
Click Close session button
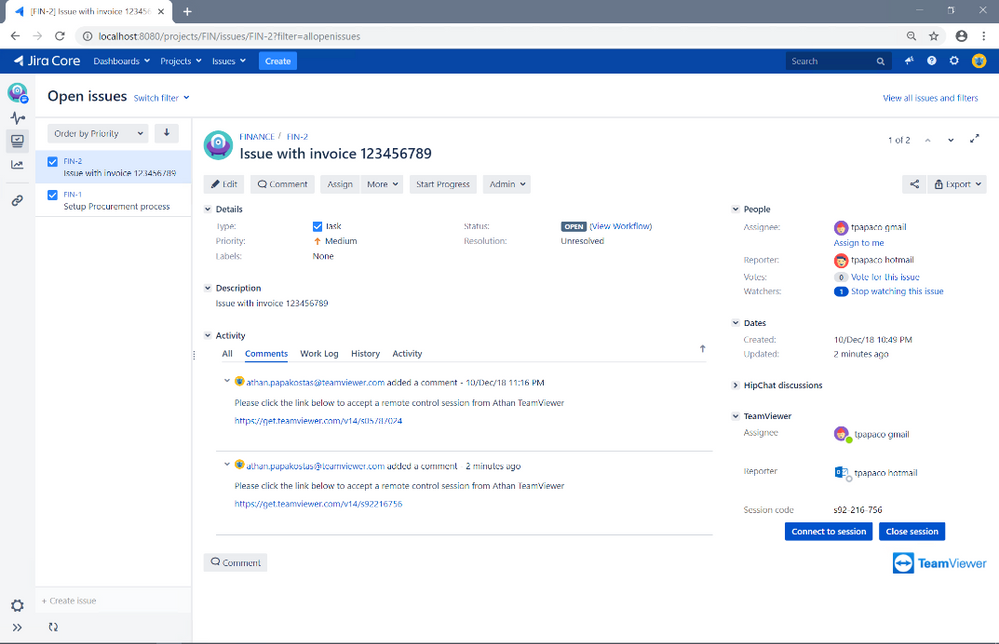pyautogui.click(x=912, y=531)
